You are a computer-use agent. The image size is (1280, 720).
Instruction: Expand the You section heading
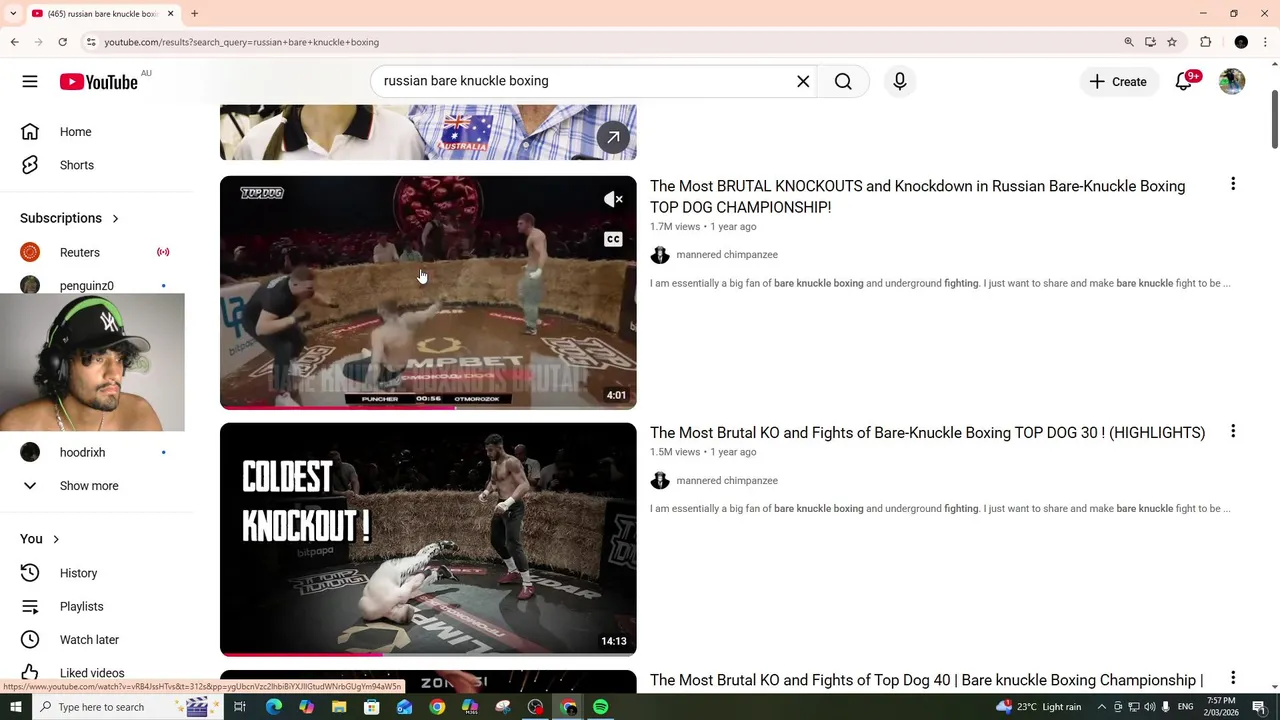pyautogui.click(x=40, y=539)
